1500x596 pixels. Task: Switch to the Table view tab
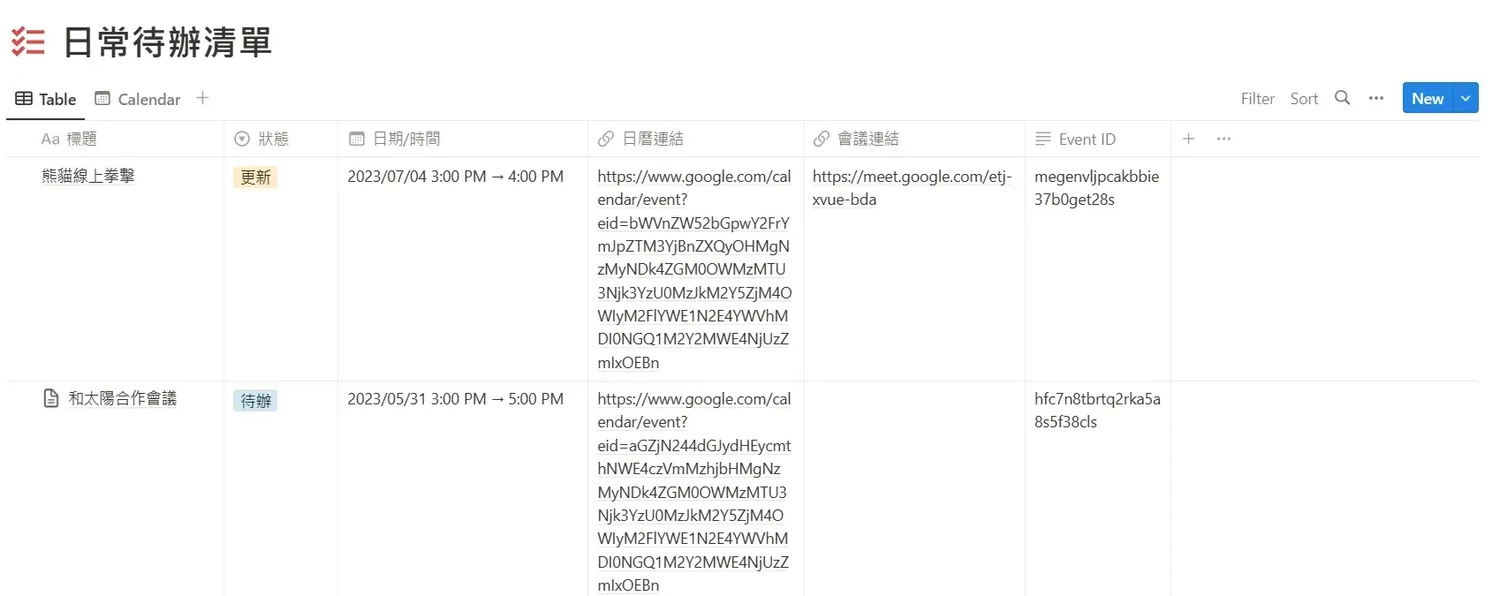click(x=46, y=99)
